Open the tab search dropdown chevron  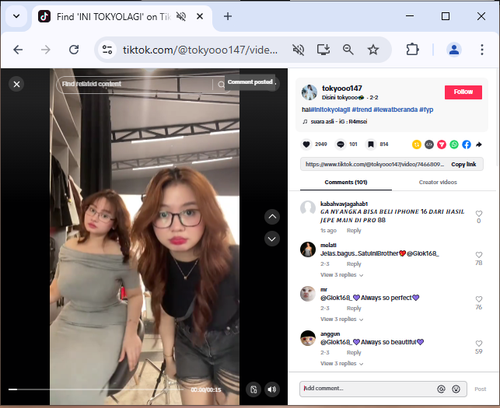pos(16,16)
